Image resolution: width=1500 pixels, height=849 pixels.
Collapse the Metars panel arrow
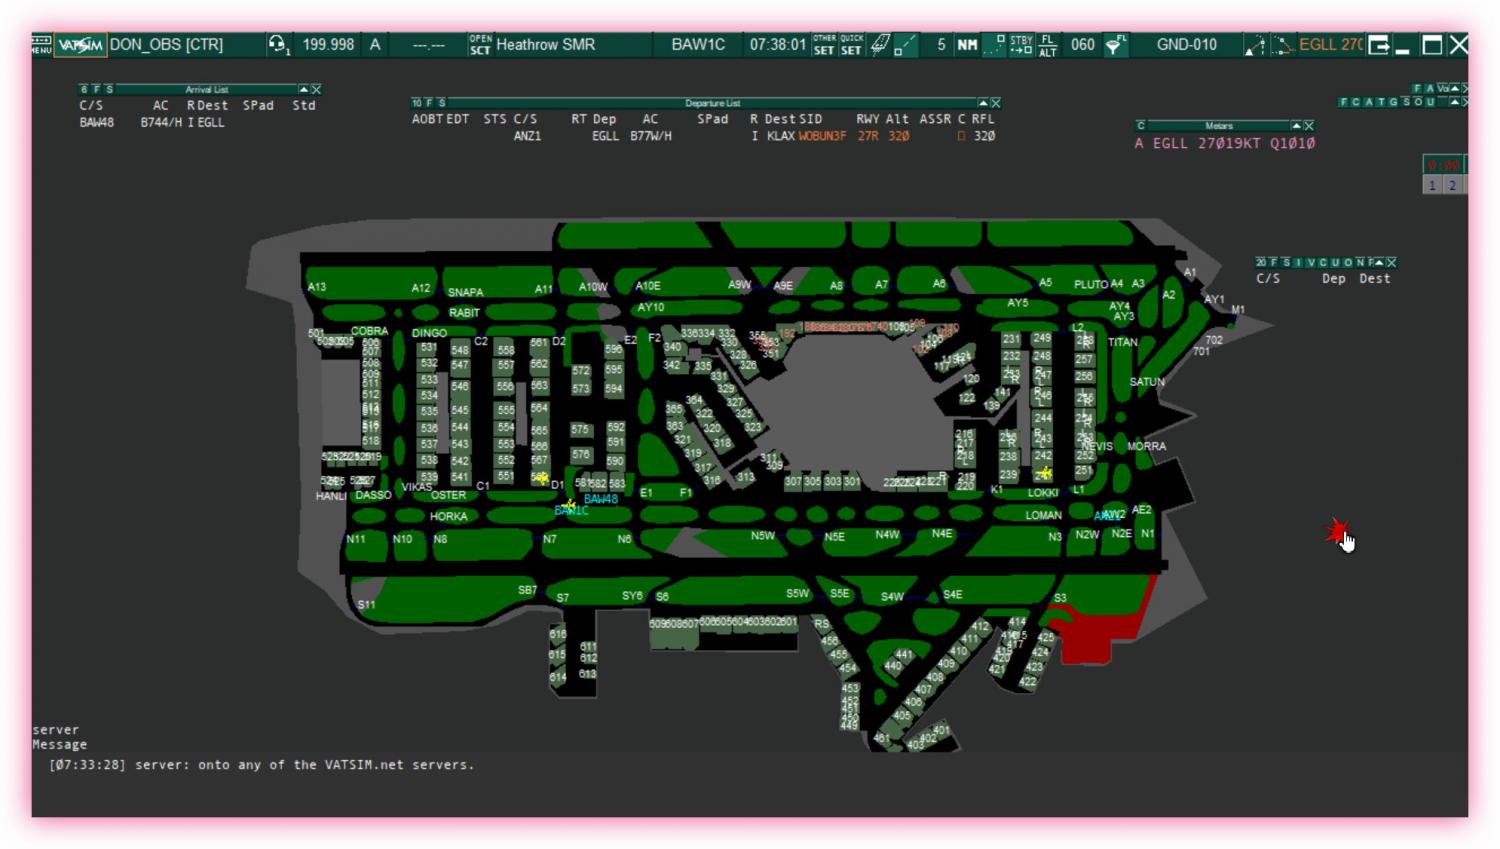(x=1296, y=126)
